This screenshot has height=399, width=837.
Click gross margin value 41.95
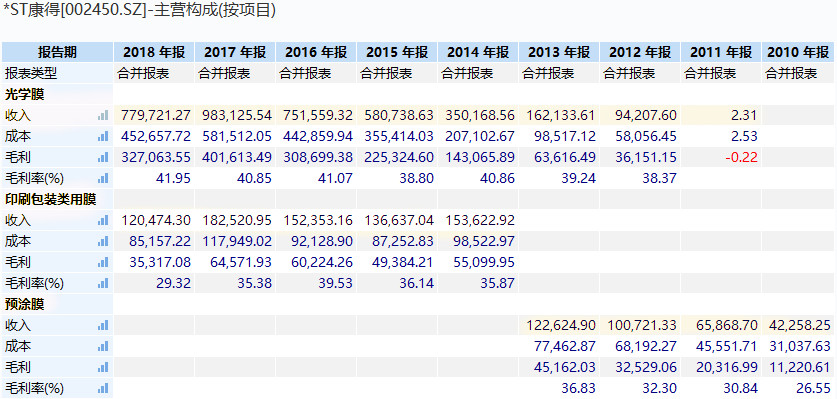[x=174, y=178]
